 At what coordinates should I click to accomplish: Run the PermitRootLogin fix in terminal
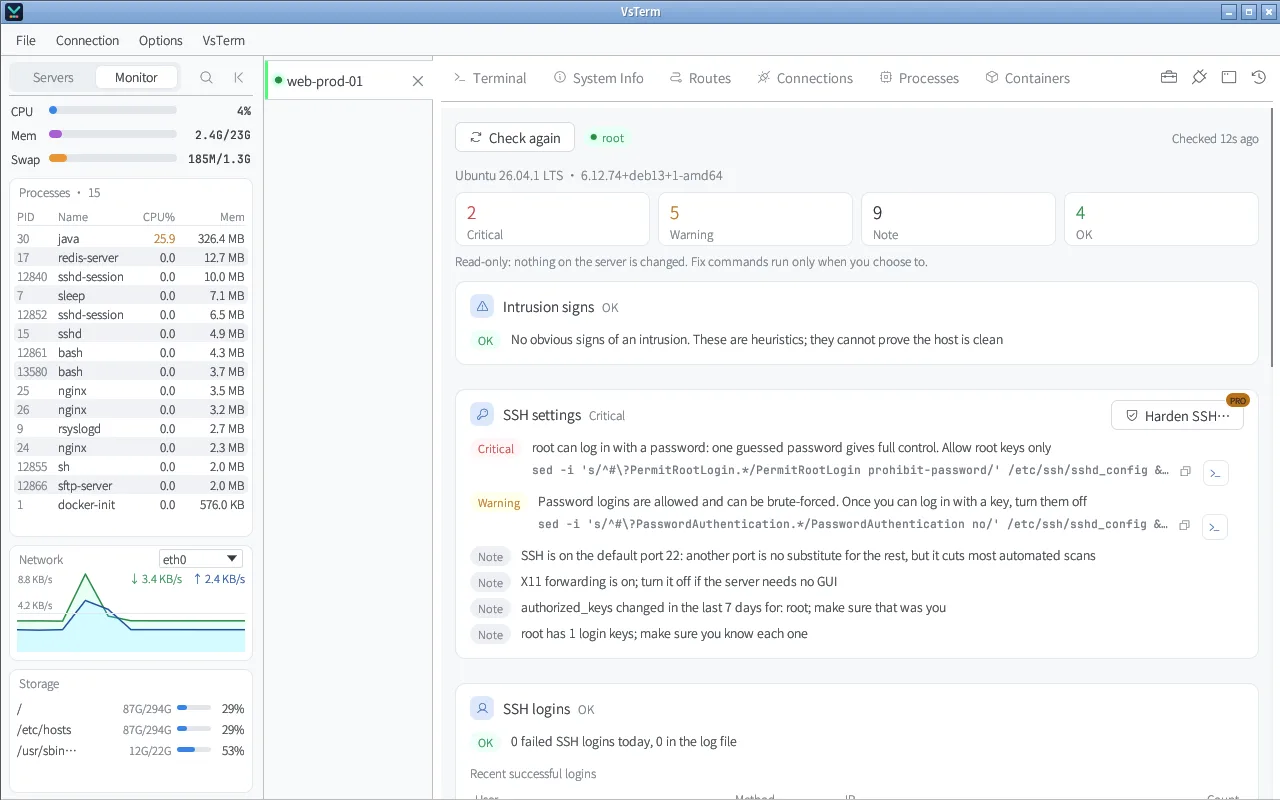[x=1215, y=473]
